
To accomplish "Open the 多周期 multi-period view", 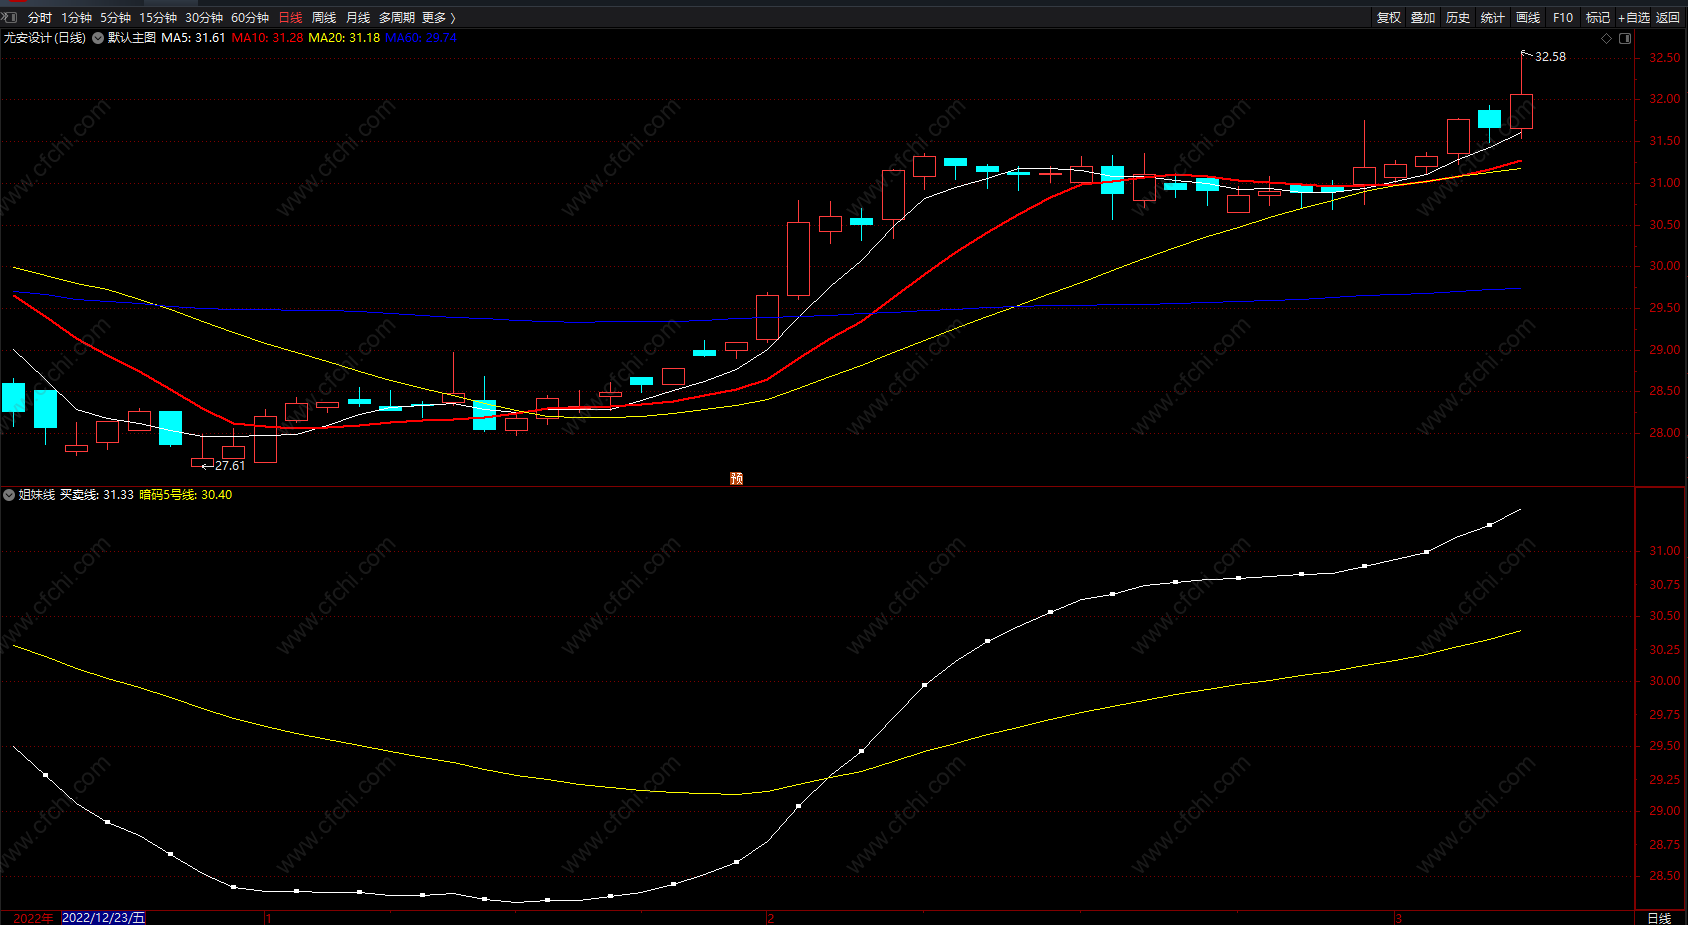I will click(x=396, y=18).
